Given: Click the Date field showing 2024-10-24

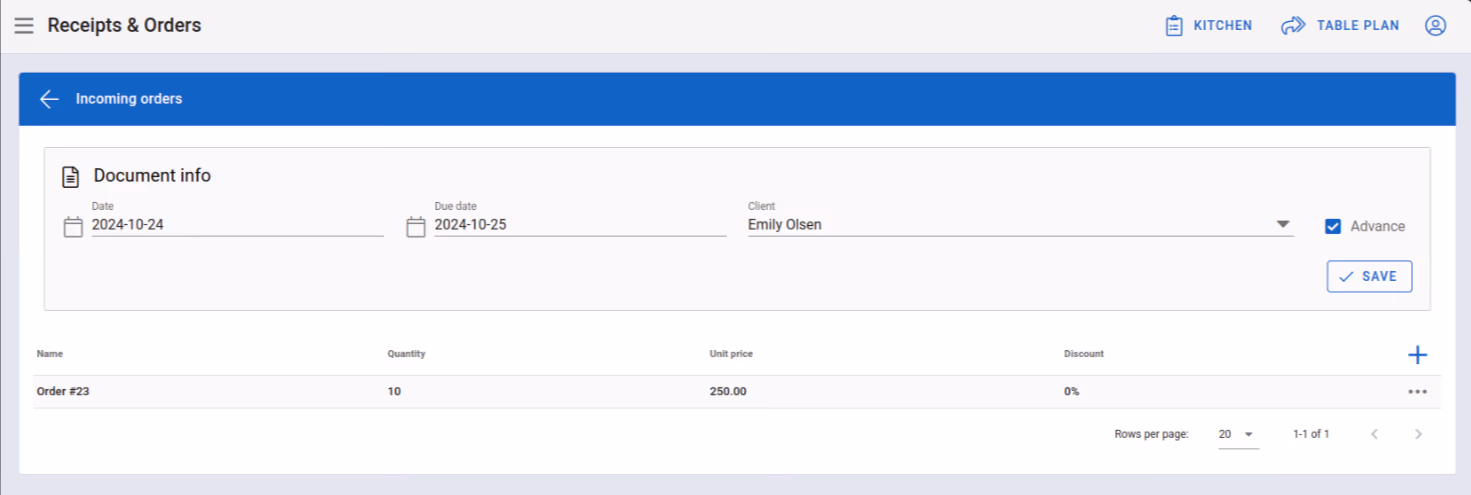Looking at the screenshot, I should point(237,225).
